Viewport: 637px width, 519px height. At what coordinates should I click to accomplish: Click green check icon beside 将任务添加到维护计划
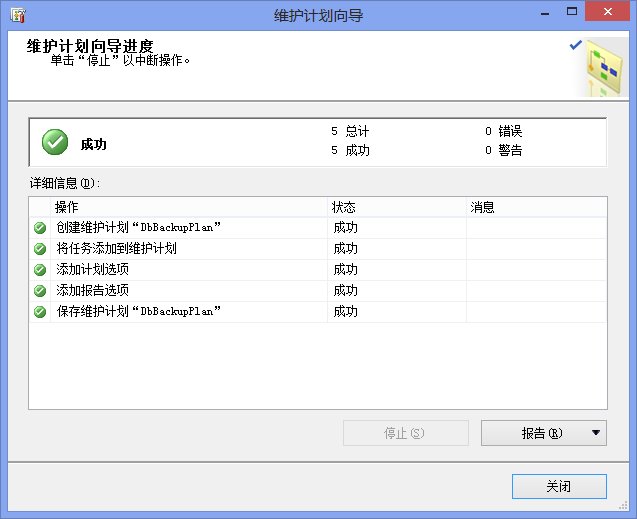click(40, 249)
